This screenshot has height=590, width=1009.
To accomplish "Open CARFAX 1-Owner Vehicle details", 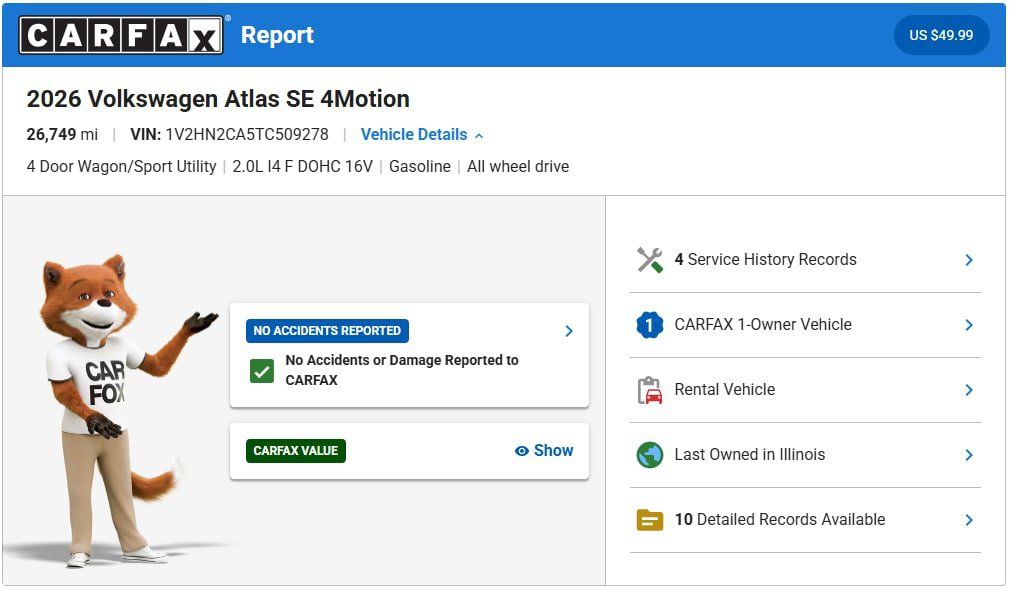I will [x=804, y=325].
